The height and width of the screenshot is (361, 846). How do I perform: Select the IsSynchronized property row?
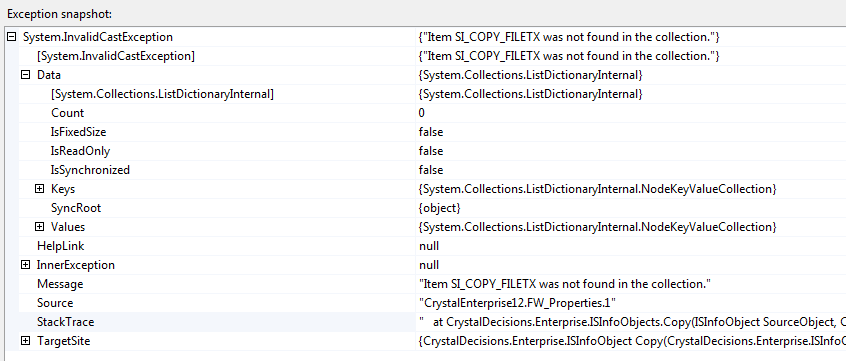click(426, 170)
